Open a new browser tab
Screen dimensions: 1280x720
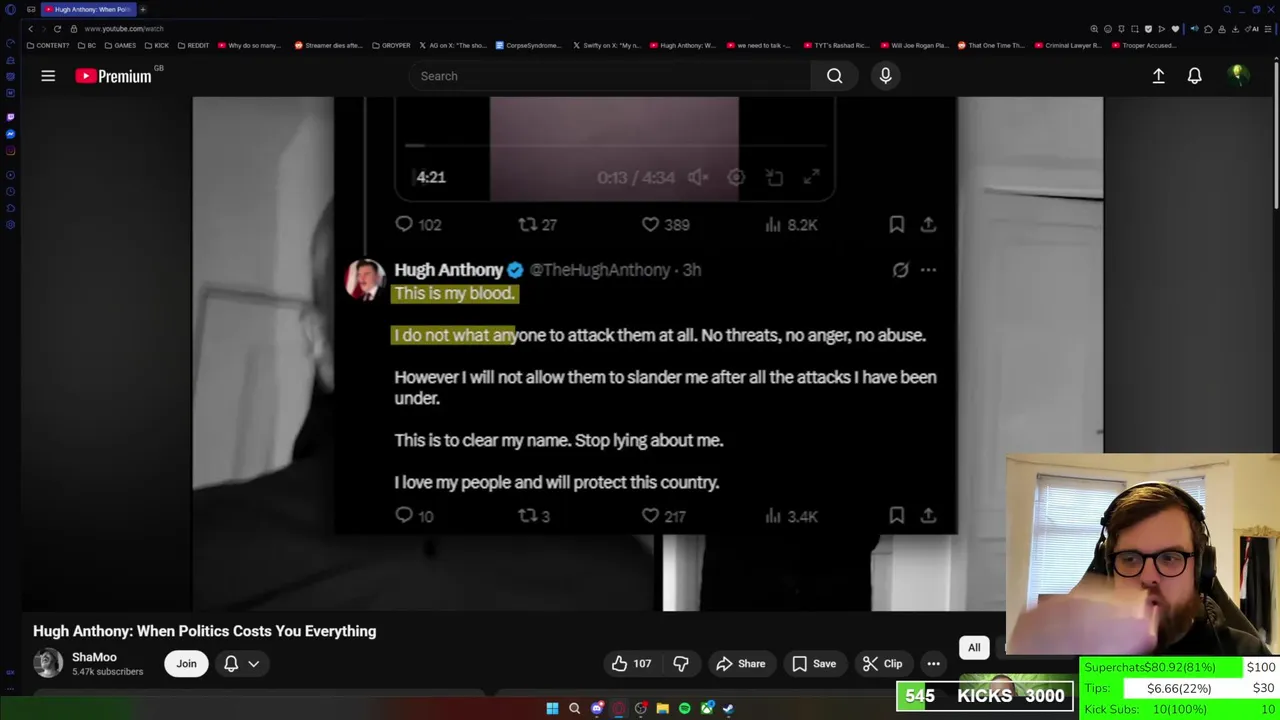coord(143,9)
